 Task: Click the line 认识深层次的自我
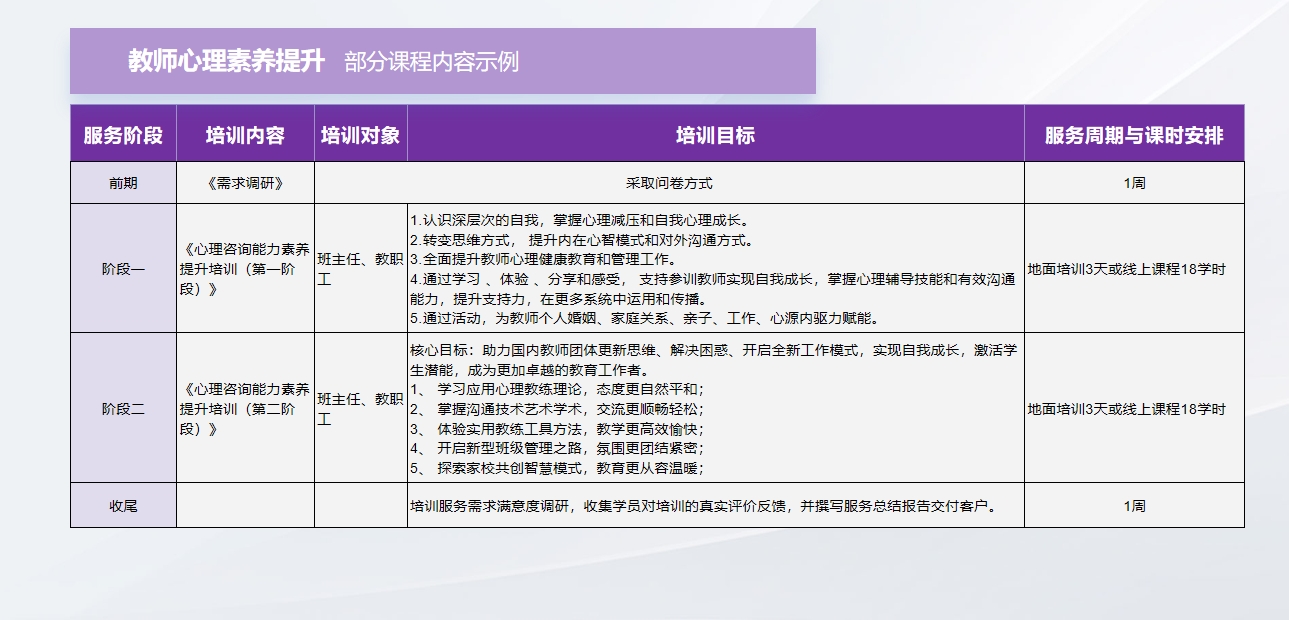click(581, 219)
